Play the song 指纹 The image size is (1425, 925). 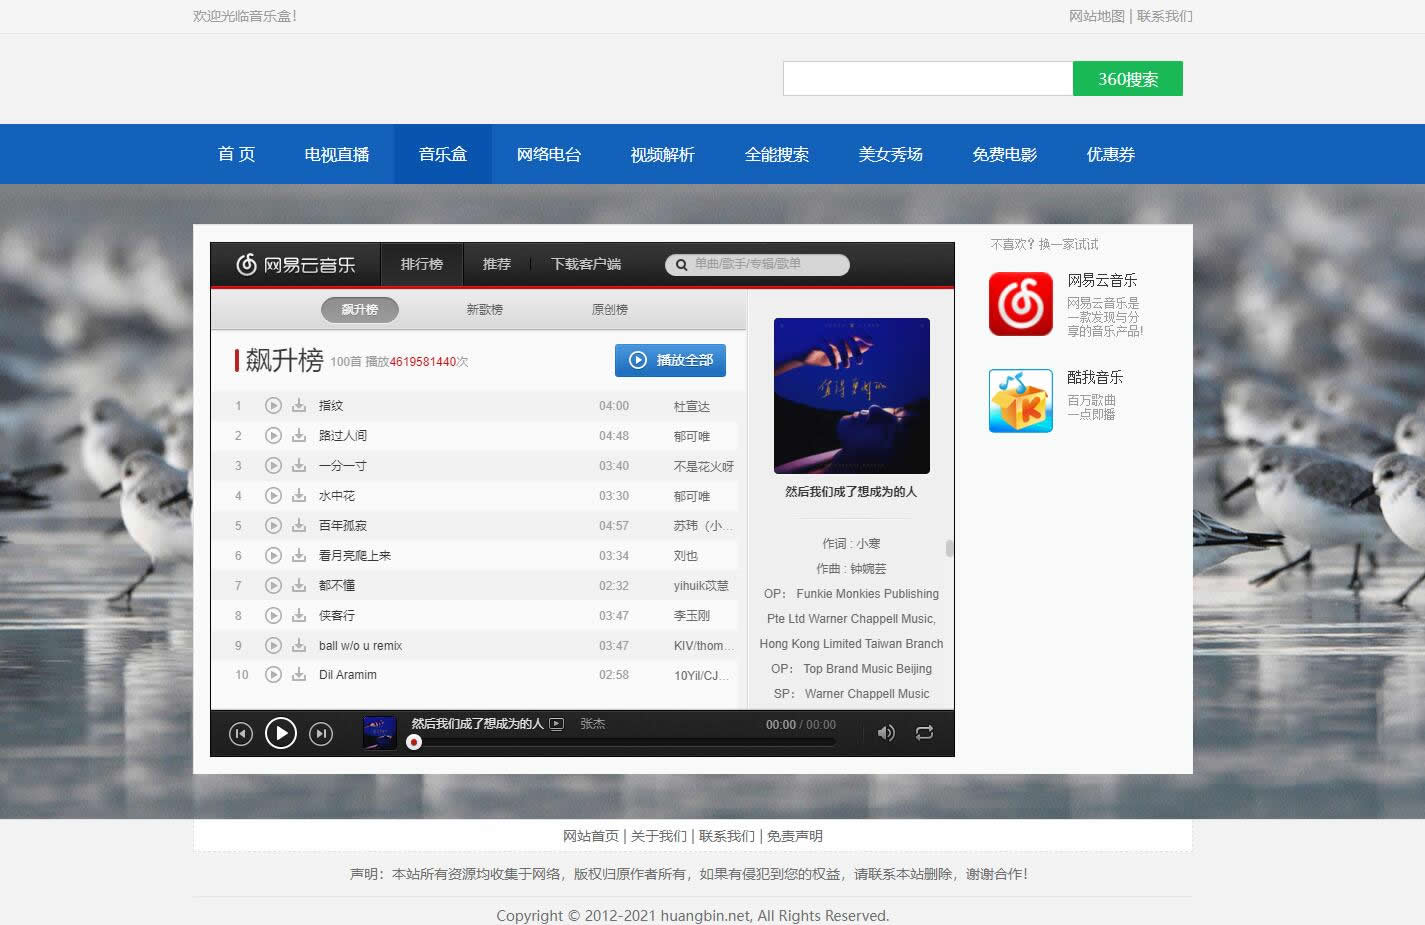[273, 406]
